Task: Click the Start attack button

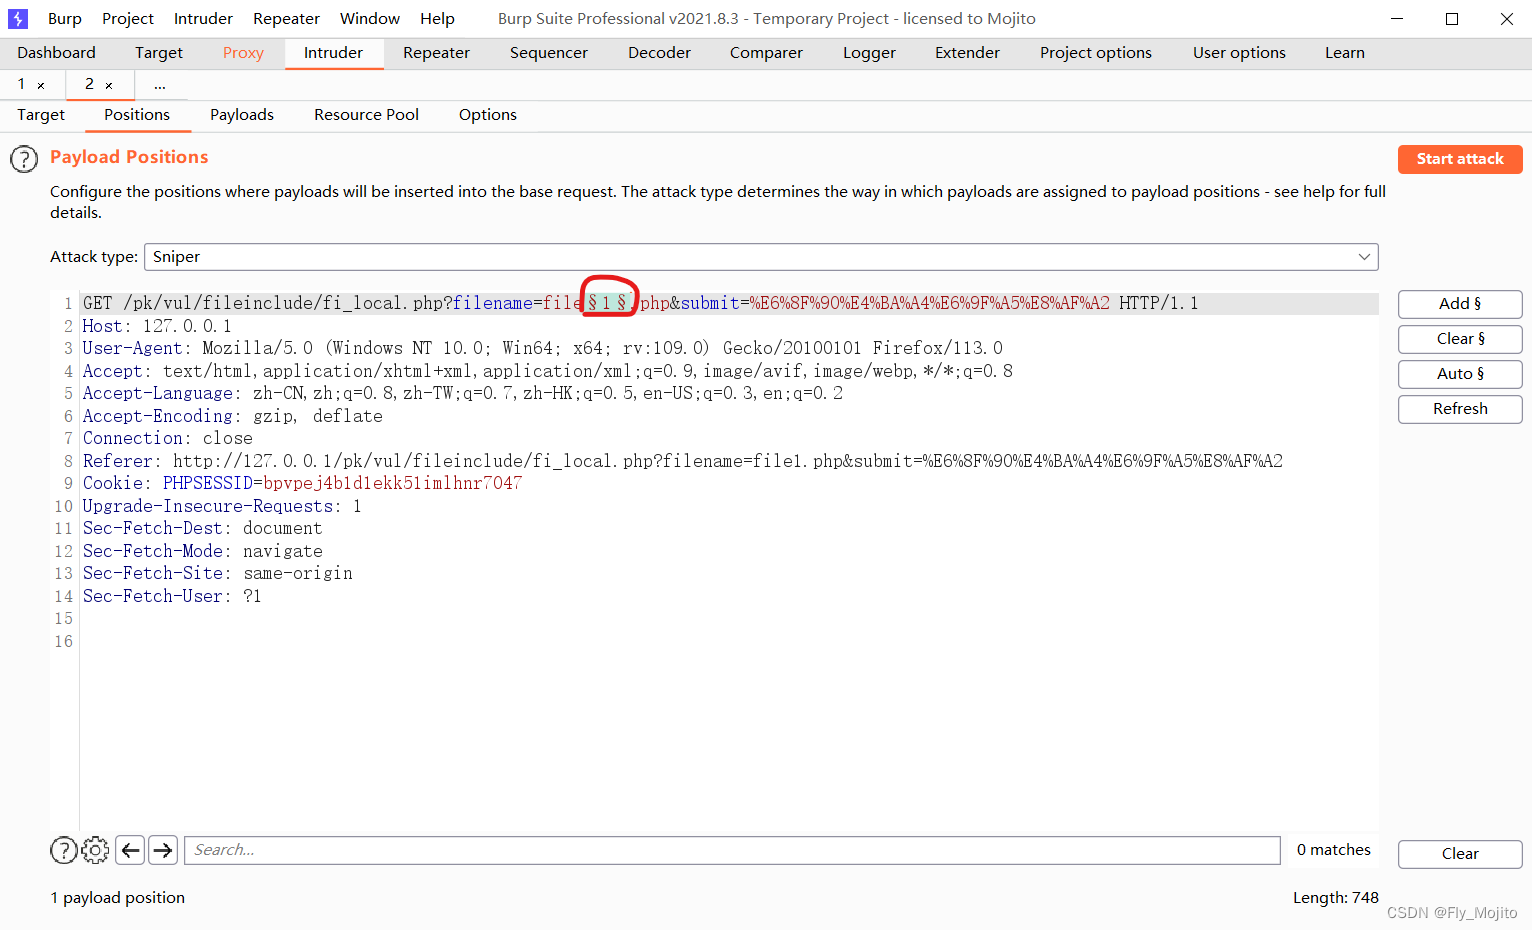Action: [x=1460, y=159]
